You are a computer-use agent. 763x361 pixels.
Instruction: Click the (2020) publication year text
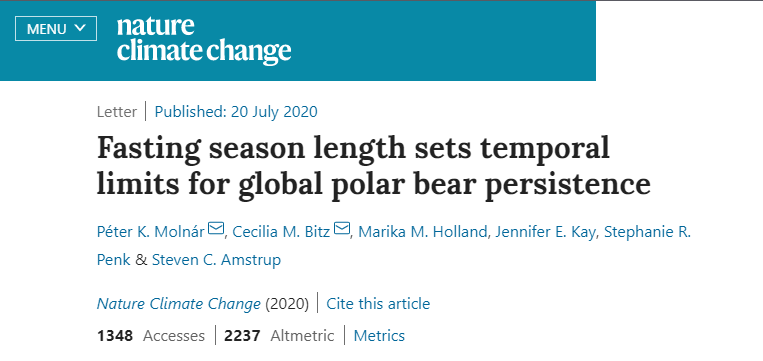coord(287,304)
